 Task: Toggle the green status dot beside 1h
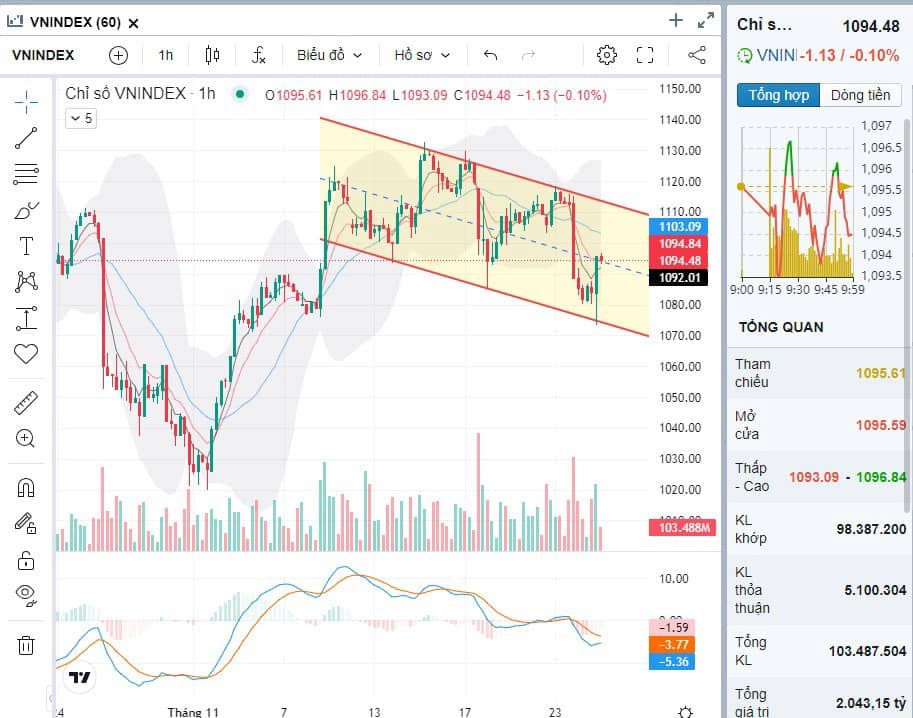pos(239,94)
